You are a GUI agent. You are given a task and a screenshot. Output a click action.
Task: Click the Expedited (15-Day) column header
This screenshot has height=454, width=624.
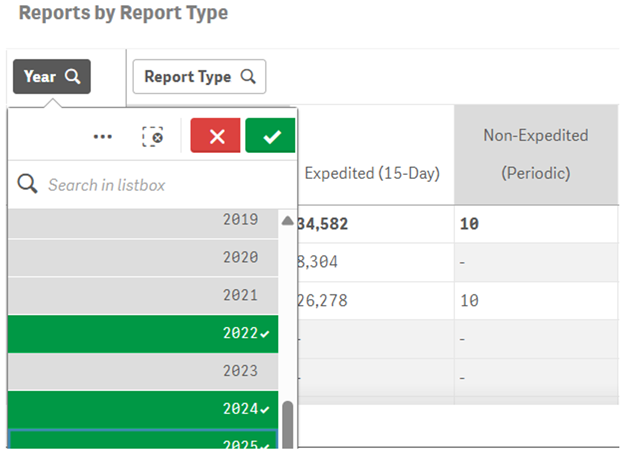(x=372, y=173)
